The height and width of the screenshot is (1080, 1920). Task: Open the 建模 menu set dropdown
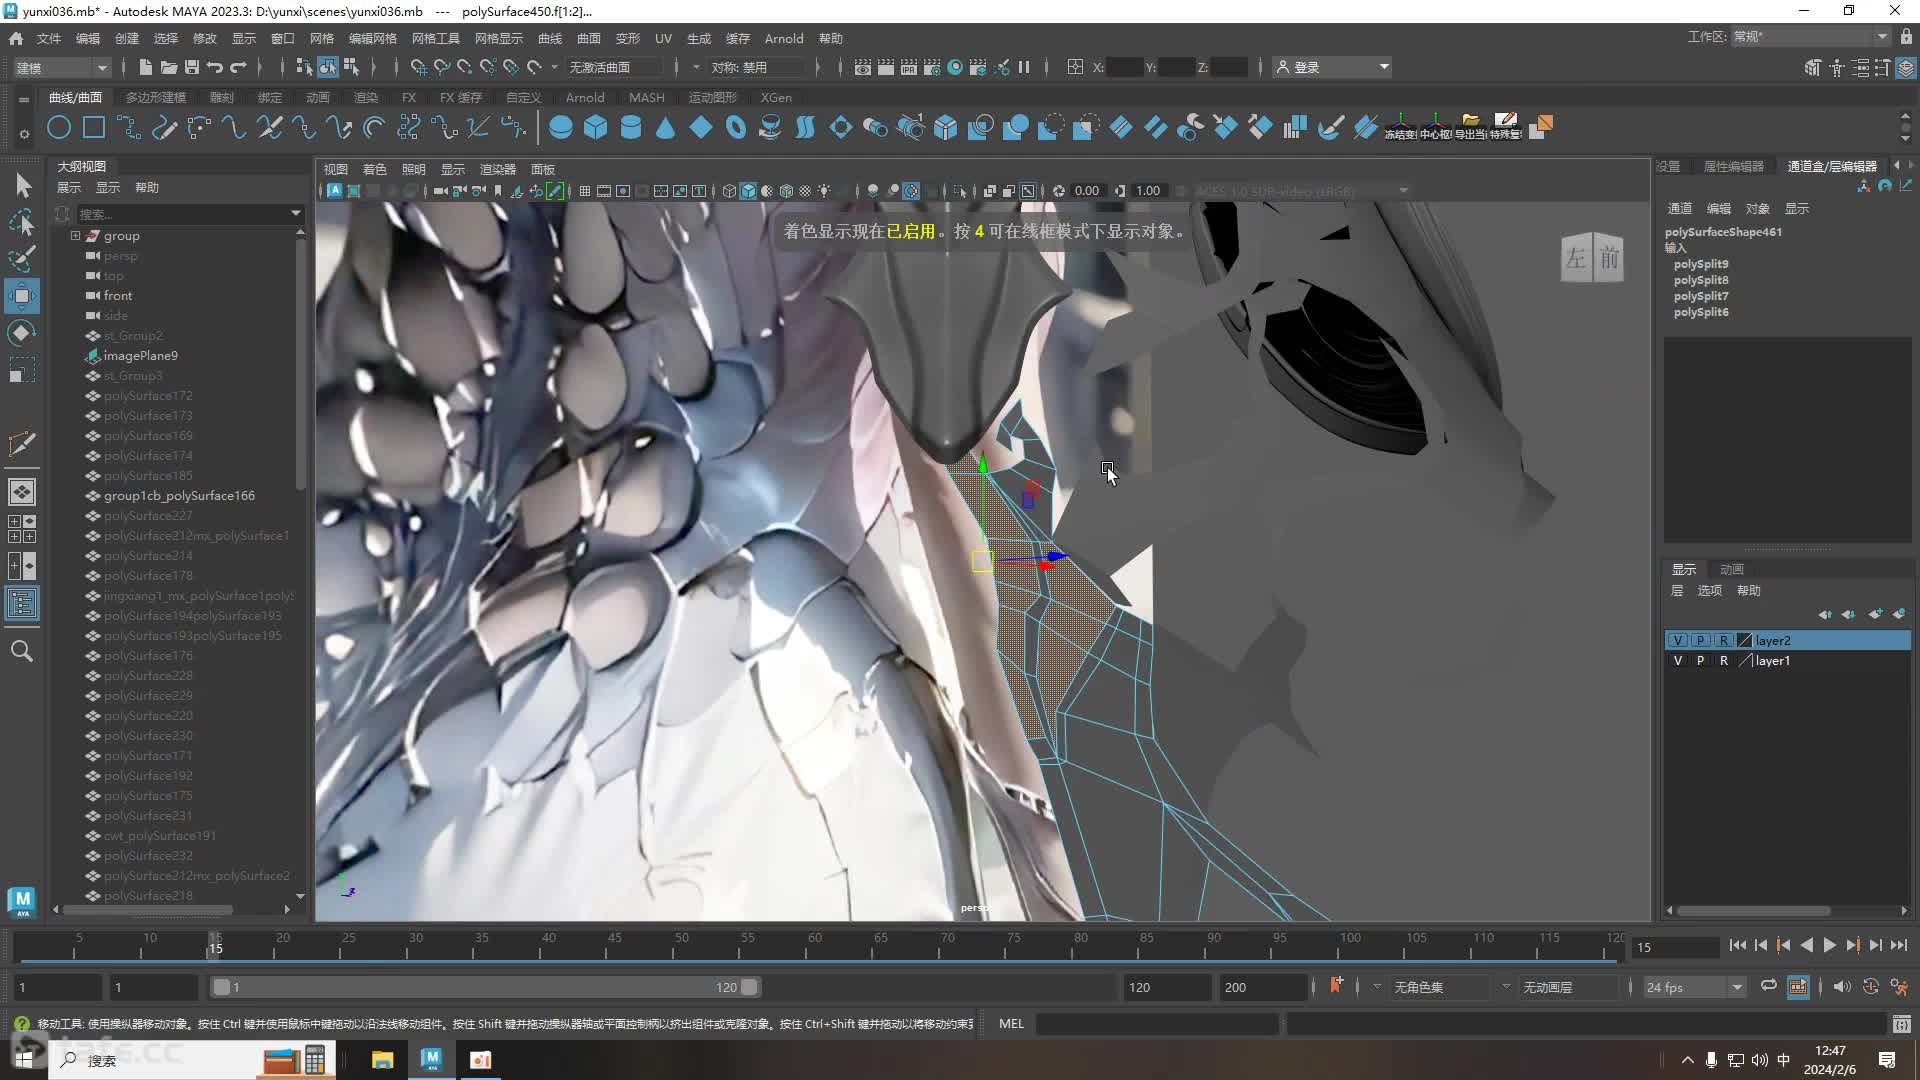tap(61, 67)
